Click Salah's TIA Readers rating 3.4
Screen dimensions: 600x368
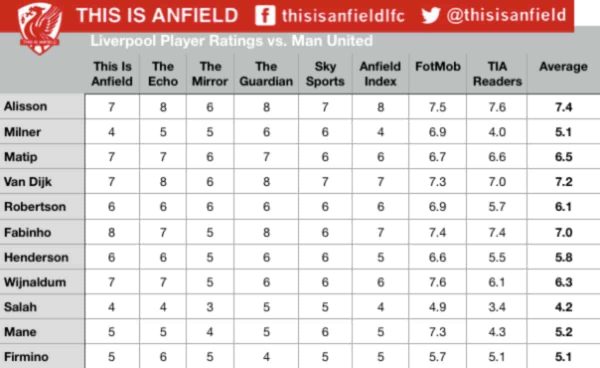point(497,307)
